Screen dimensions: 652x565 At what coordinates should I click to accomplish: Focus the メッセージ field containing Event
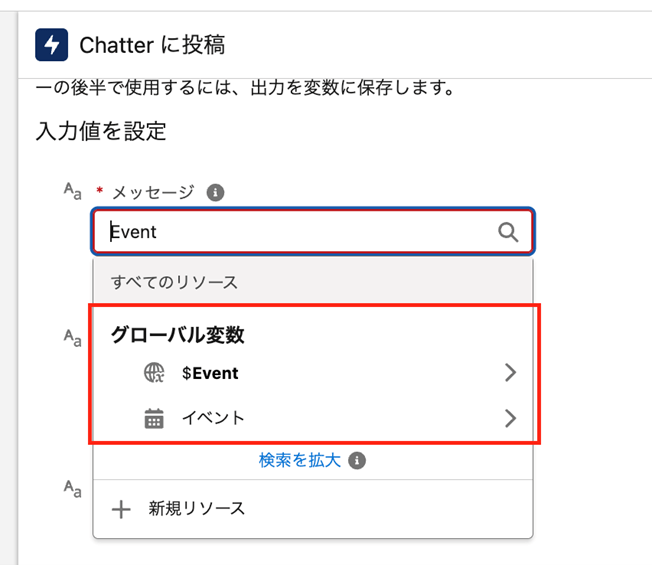300,232
